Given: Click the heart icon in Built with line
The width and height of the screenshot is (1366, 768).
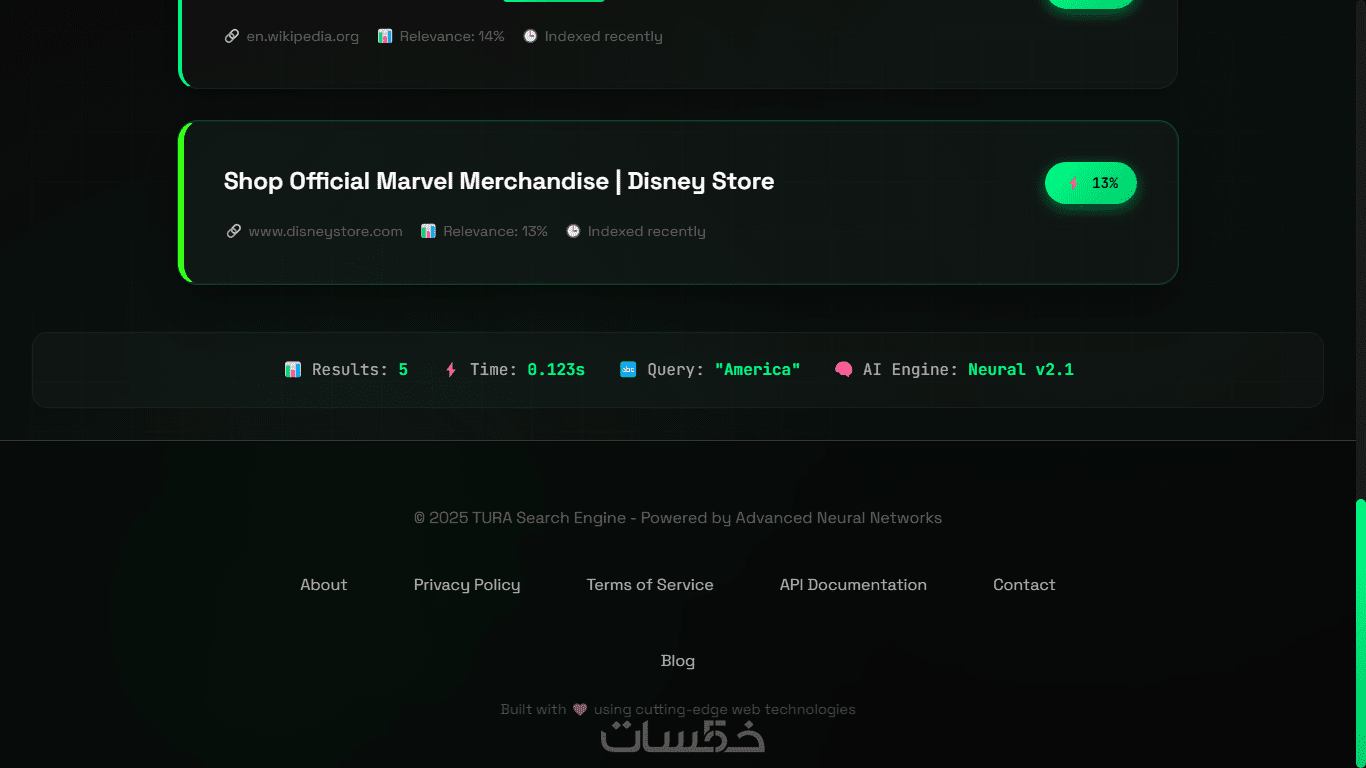Looking at the screenshot, I should point(580,710).
